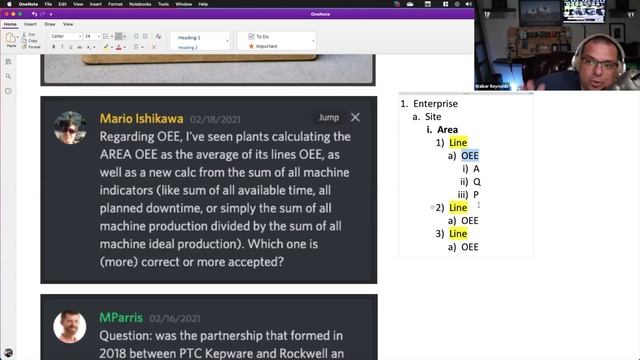Open the Notebooks menu

[x=140, y=4]
